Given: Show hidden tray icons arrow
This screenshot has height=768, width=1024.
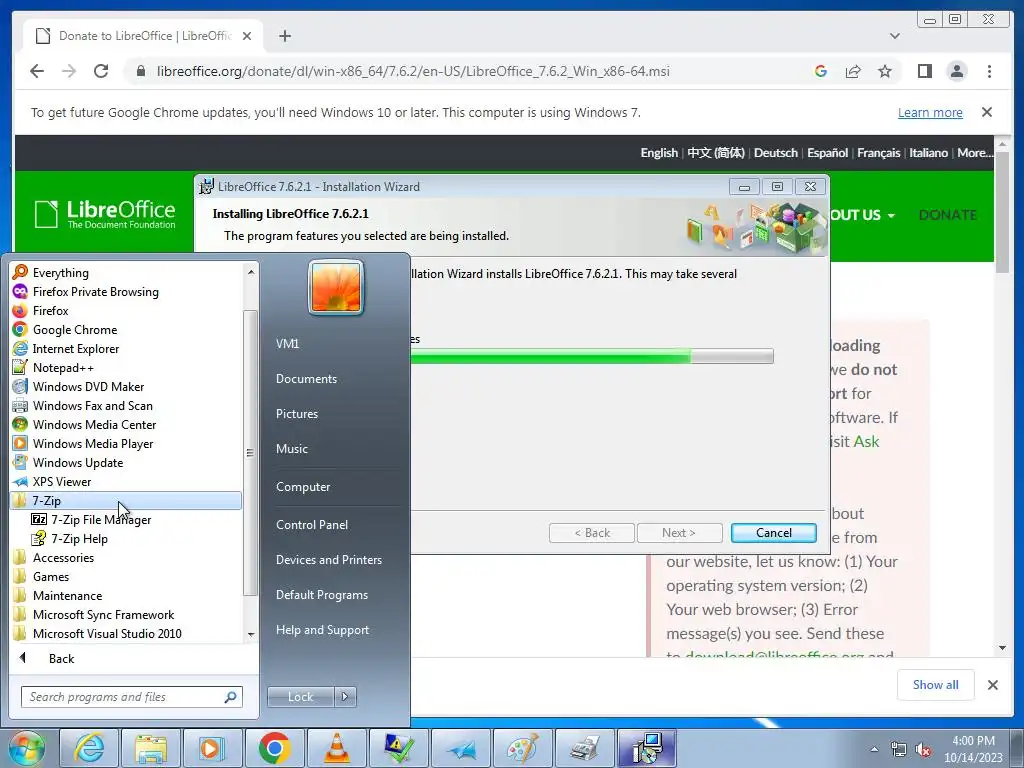Looking at the screenshot, I should point(874,749).
